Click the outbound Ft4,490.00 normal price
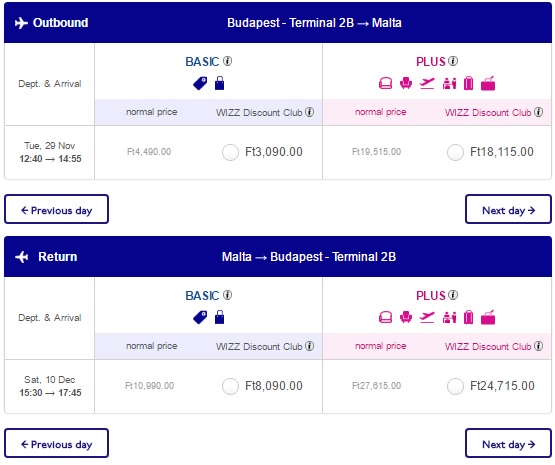The width and height of the screenshot is (555, 465). (149, 152)
